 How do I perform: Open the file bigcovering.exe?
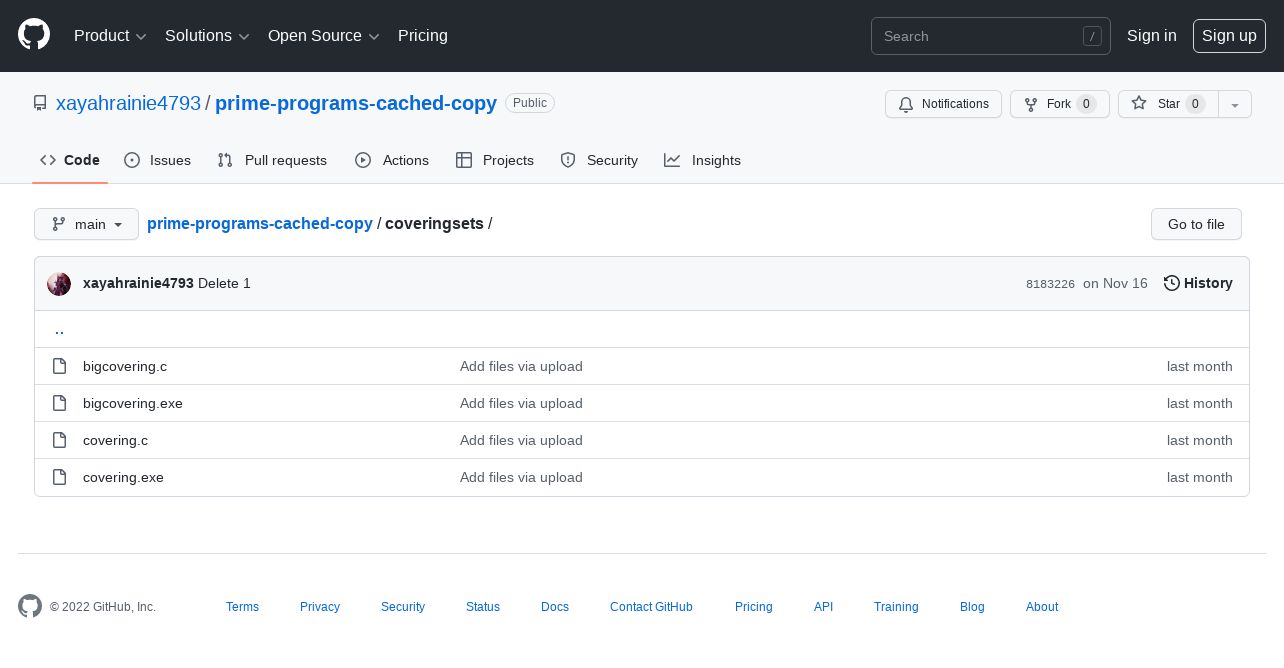(x=133, y=403)
